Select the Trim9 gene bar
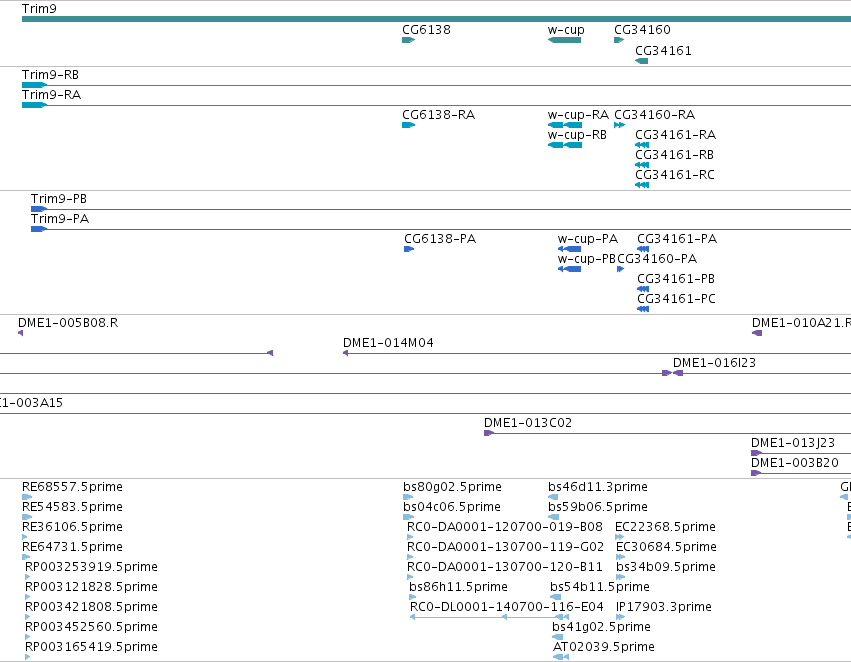 click(x=436, y=19)
